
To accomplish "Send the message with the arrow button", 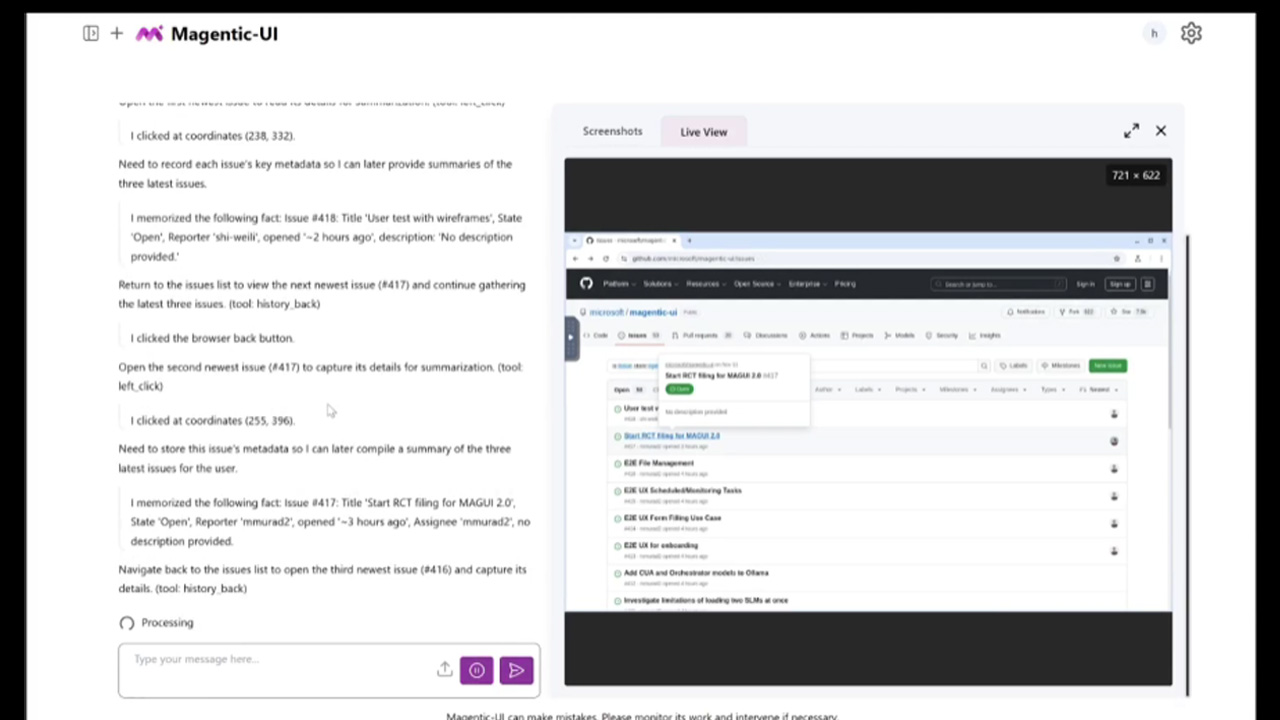I will pos(516,670).
